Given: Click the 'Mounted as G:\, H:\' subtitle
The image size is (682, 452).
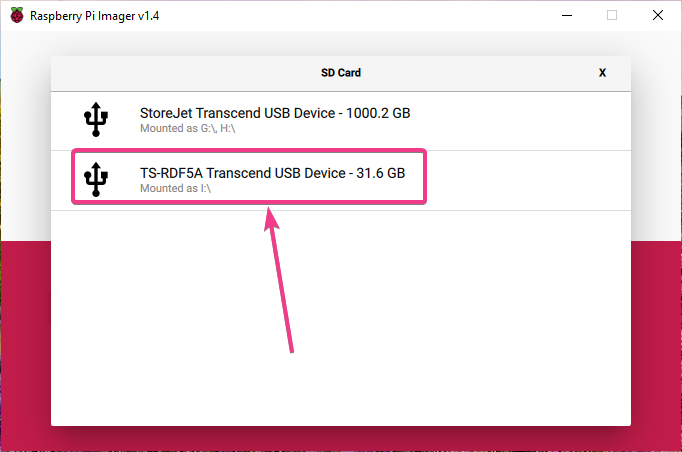Looking at the screenshot, I should (x=188, y=129).
